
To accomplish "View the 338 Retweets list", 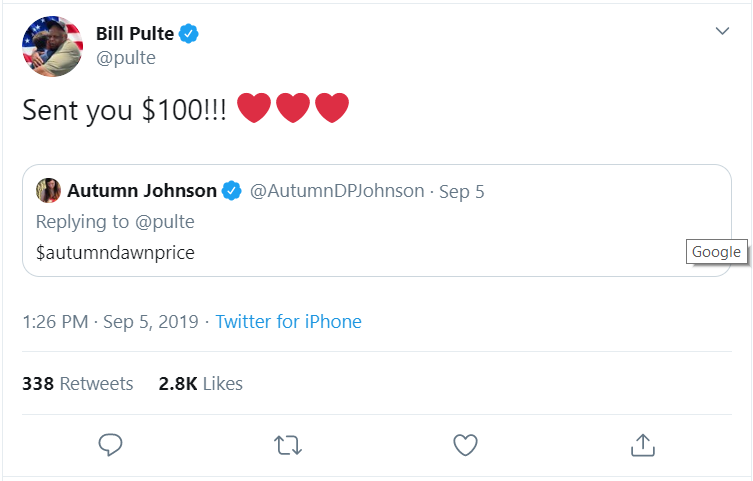I will point(77,383).
